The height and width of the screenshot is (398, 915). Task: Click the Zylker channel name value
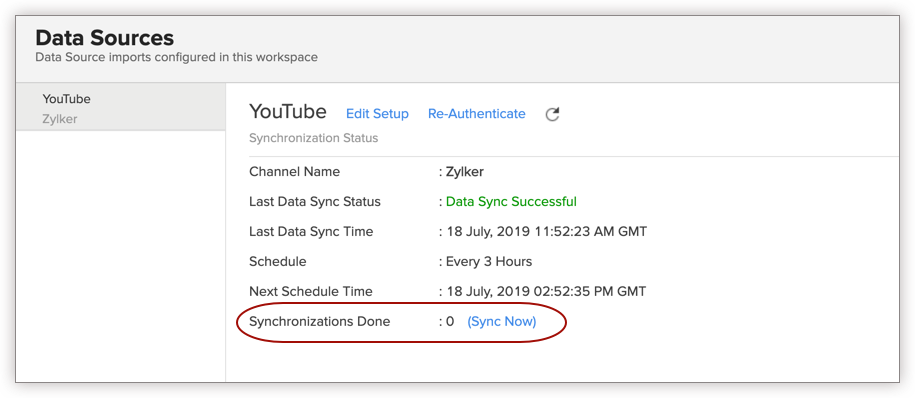point(465,172)
